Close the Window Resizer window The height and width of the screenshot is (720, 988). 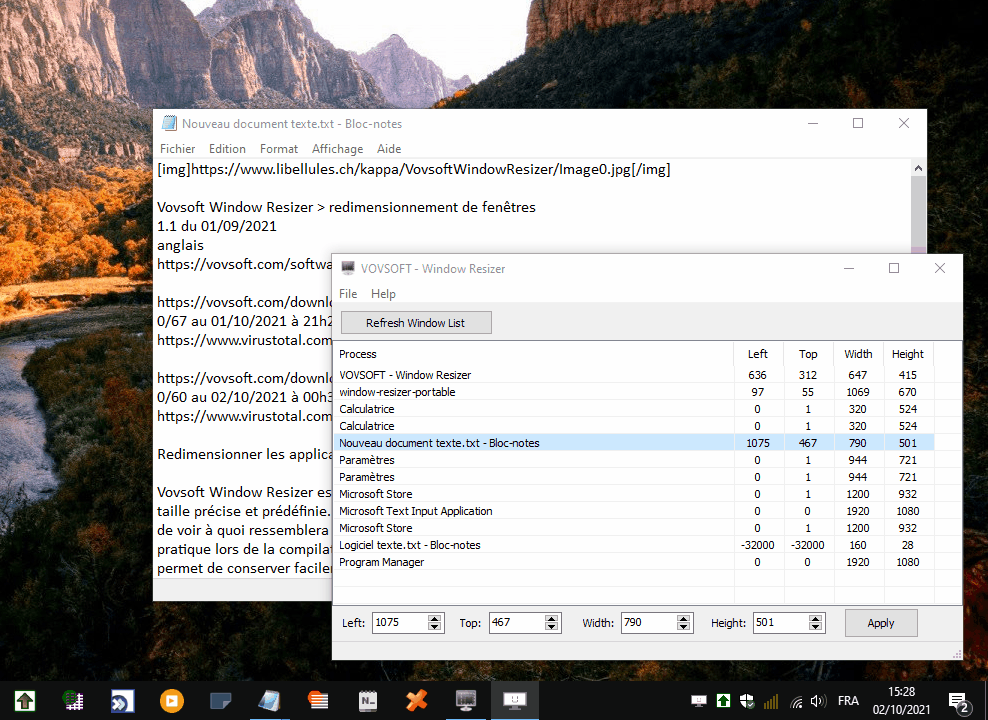(x=939, y=268)
